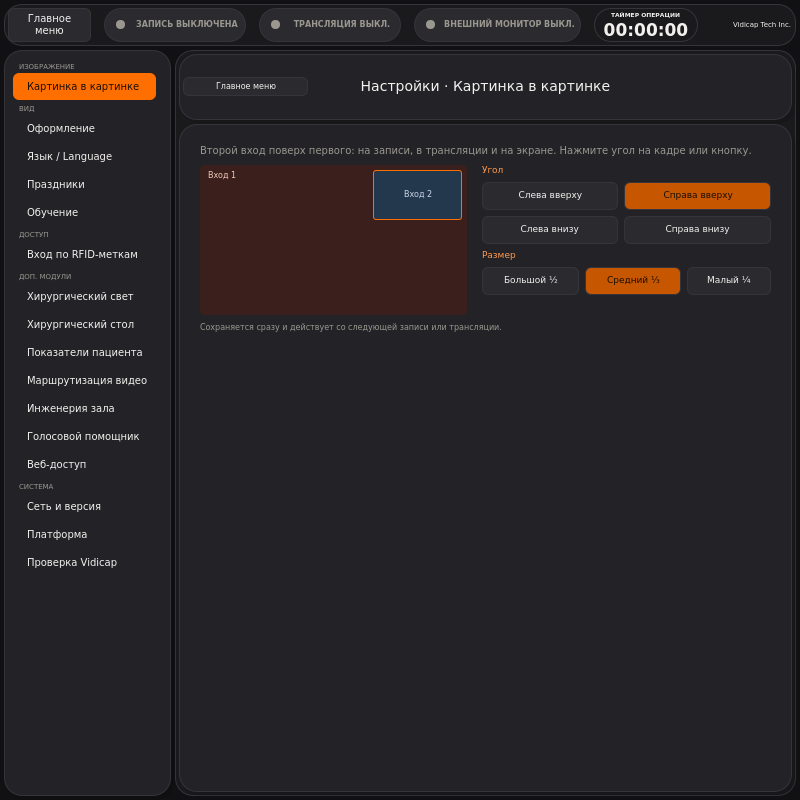
Task: Open Показатели пациента module
Action: coord(85,353)
